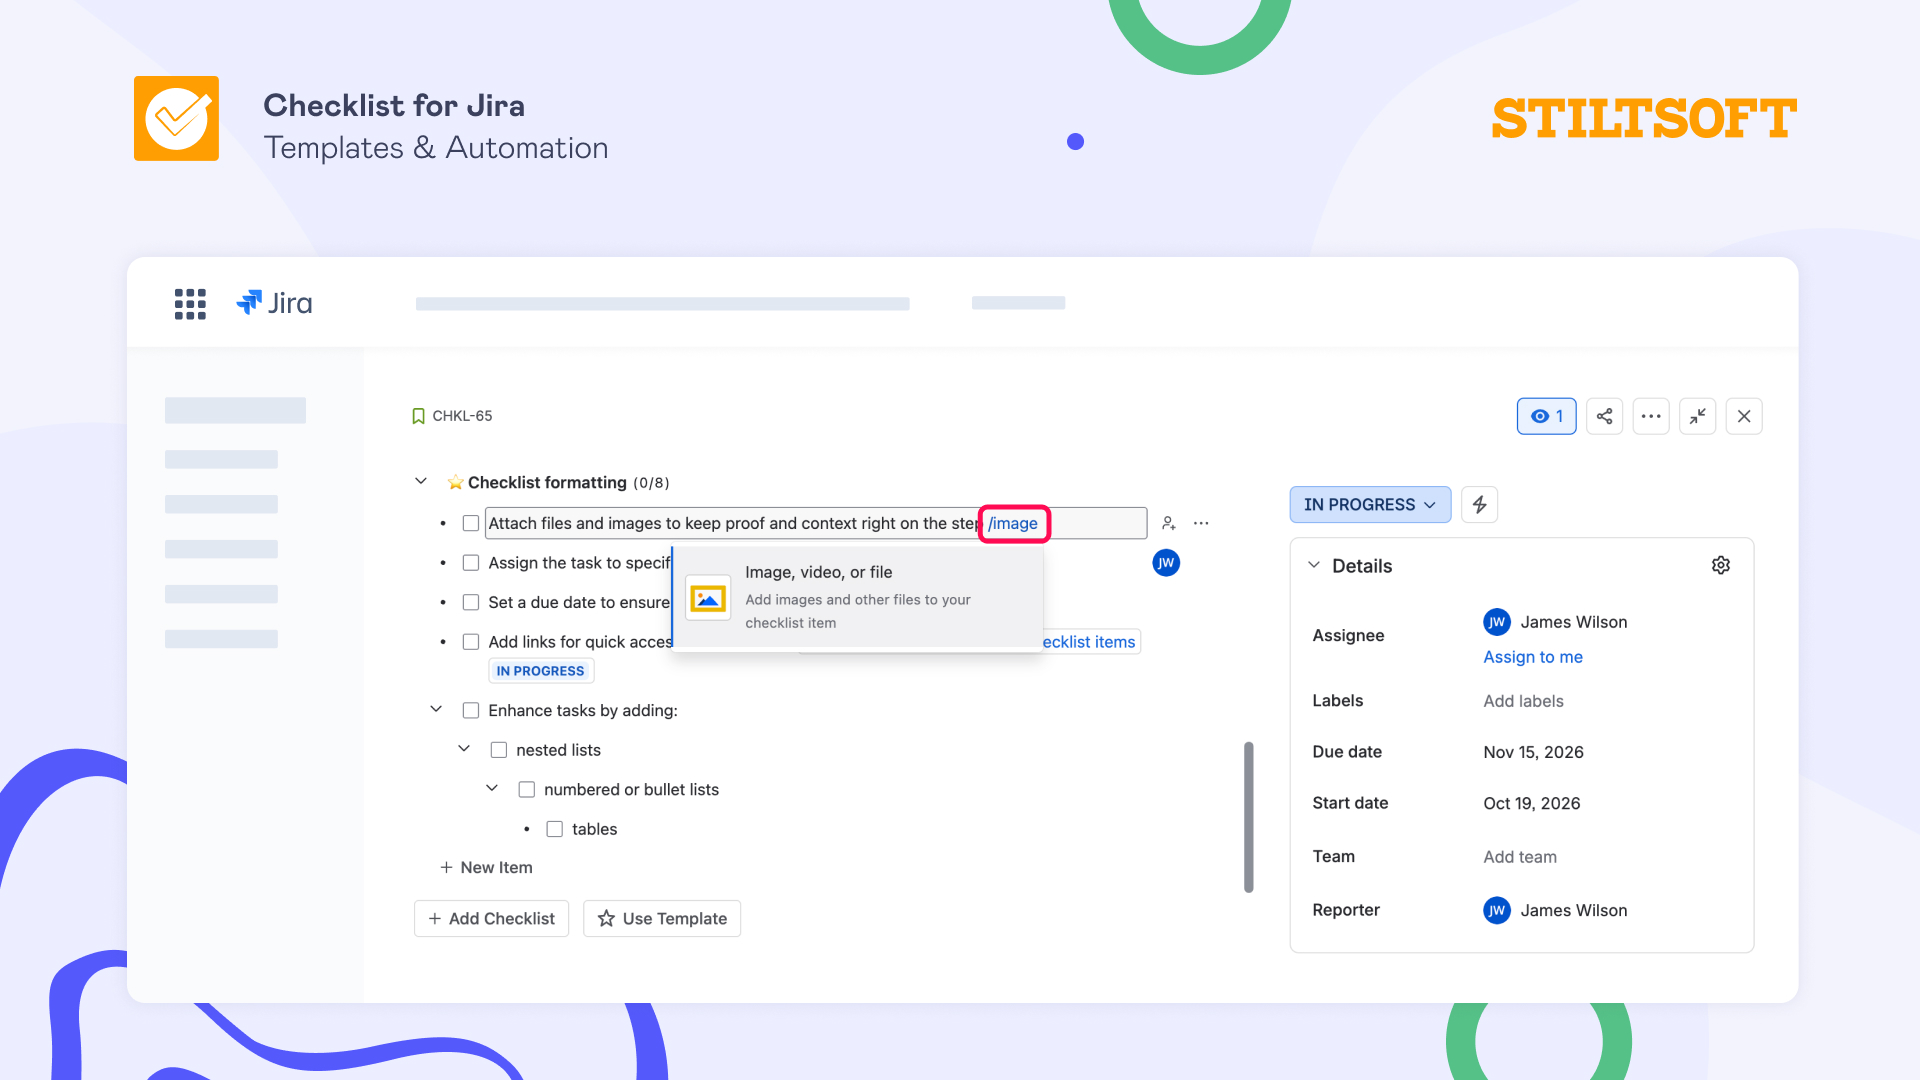Collapse the Enhance tasks by adding group
The image size is (1920, 1080).
click(x=436, y=709)
